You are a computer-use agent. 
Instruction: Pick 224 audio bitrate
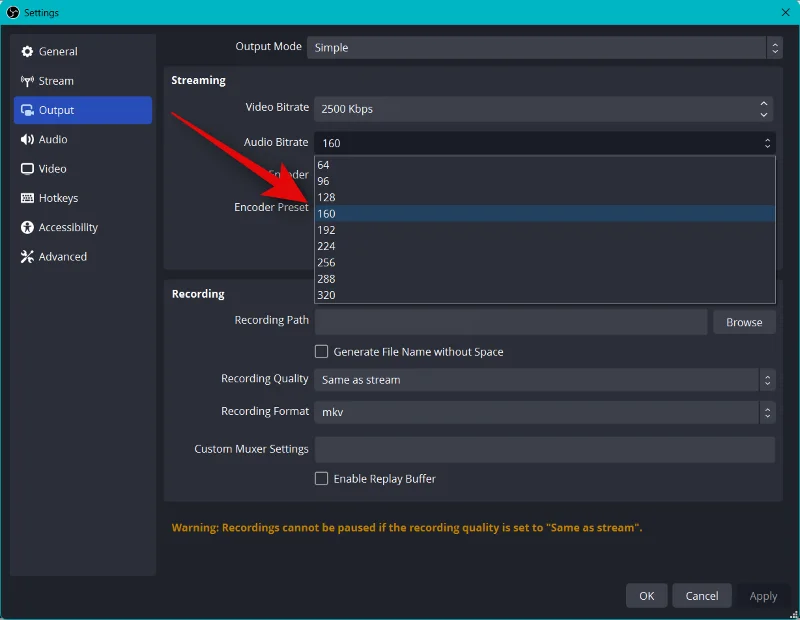point(544,246)
